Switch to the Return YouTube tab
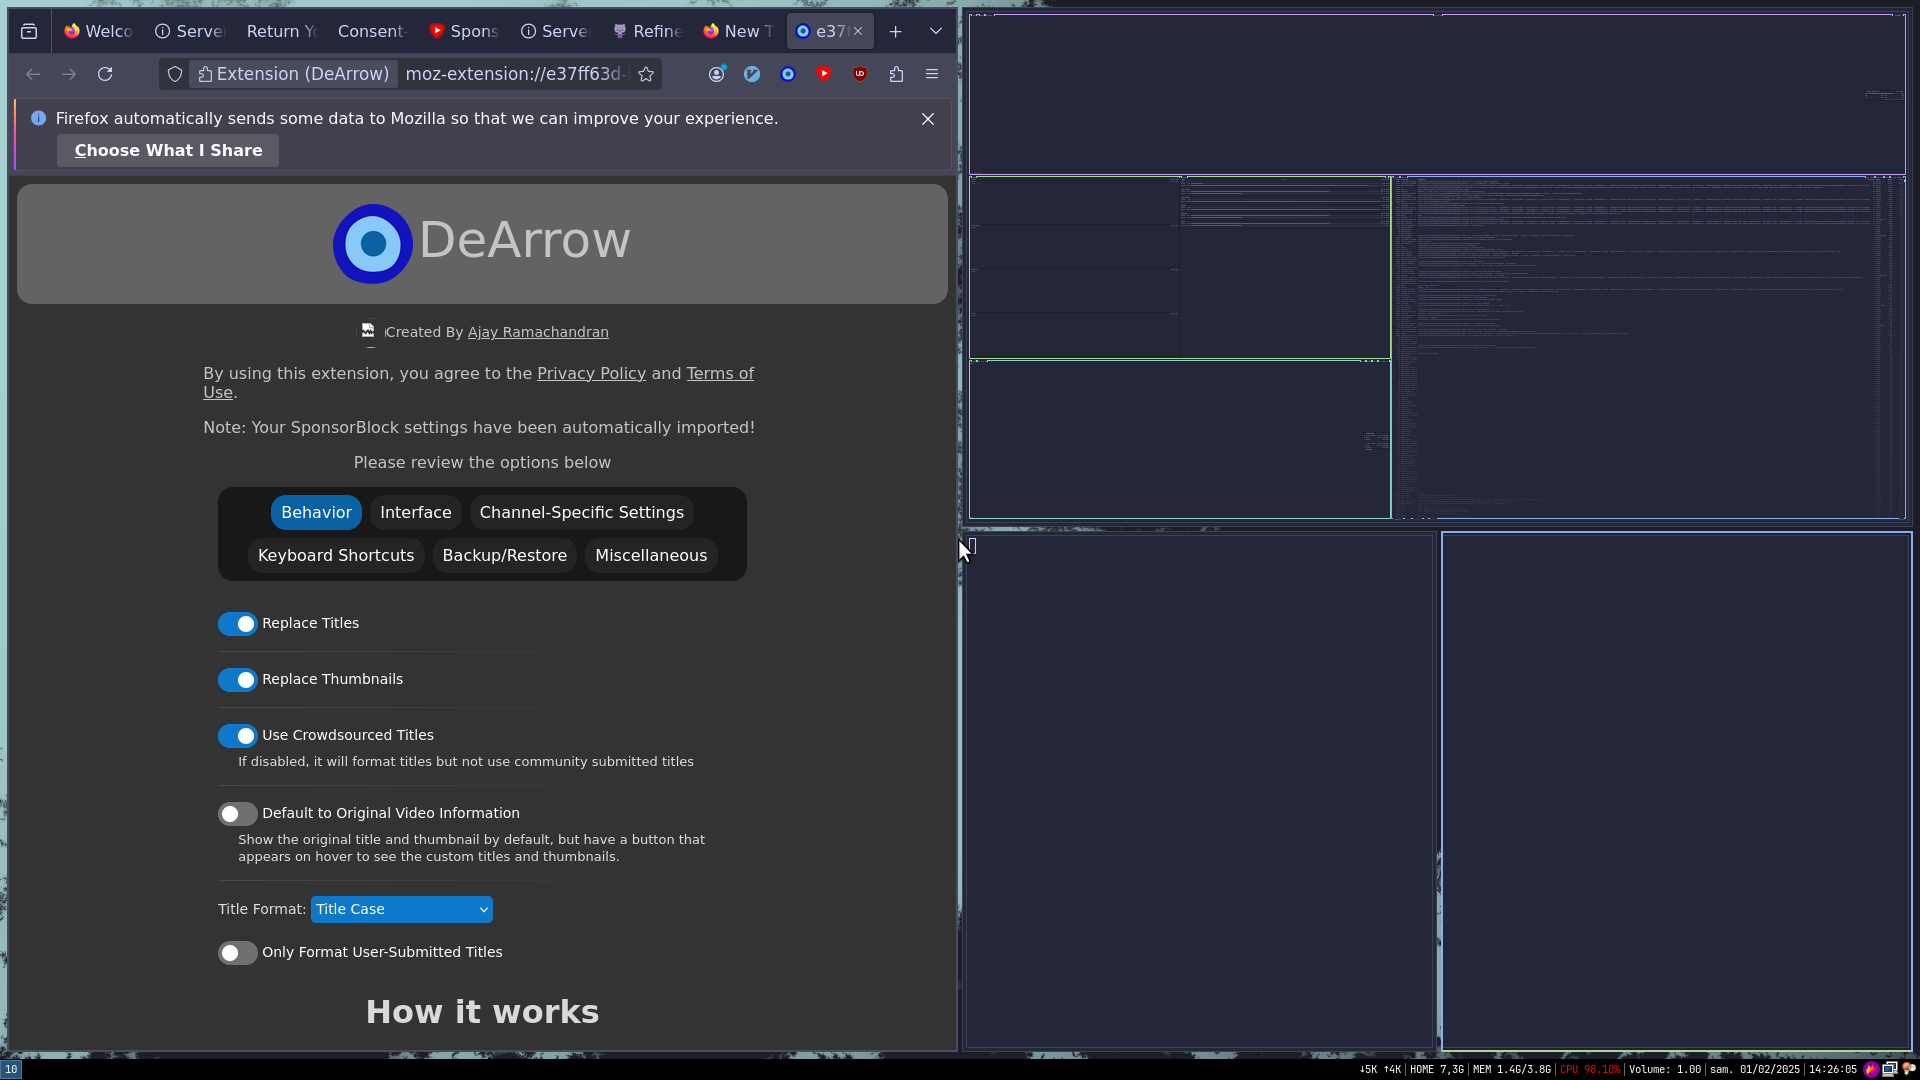The image size is (1920, 1080). [x=281, y=31]
